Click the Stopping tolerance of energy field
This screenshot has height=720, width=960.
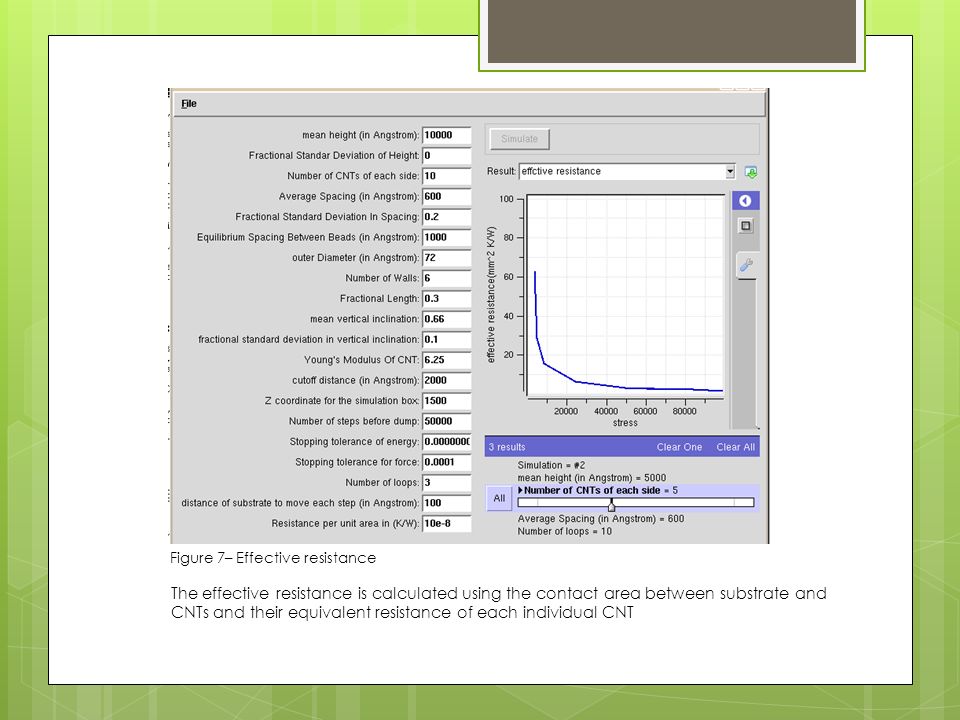click(446, 441)
